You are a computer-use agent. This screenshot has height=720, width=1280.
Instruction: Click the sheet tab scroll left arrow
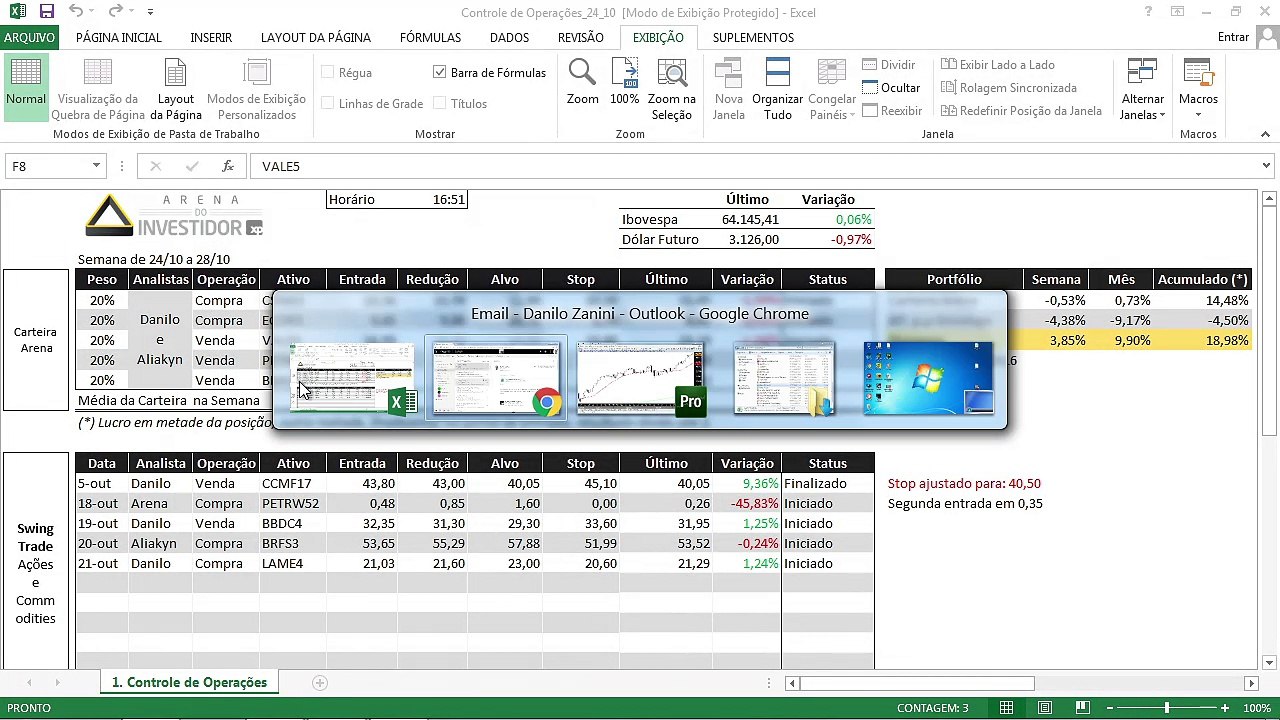pos(29,683)
